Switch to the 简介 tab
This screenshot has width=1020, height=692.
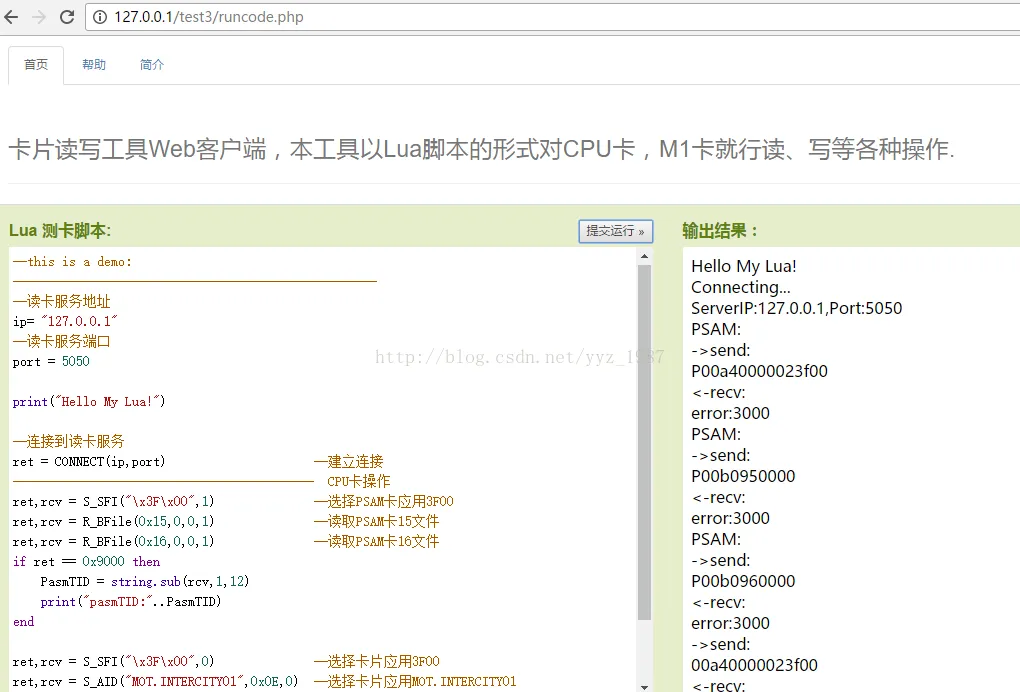tap(152, 65)
